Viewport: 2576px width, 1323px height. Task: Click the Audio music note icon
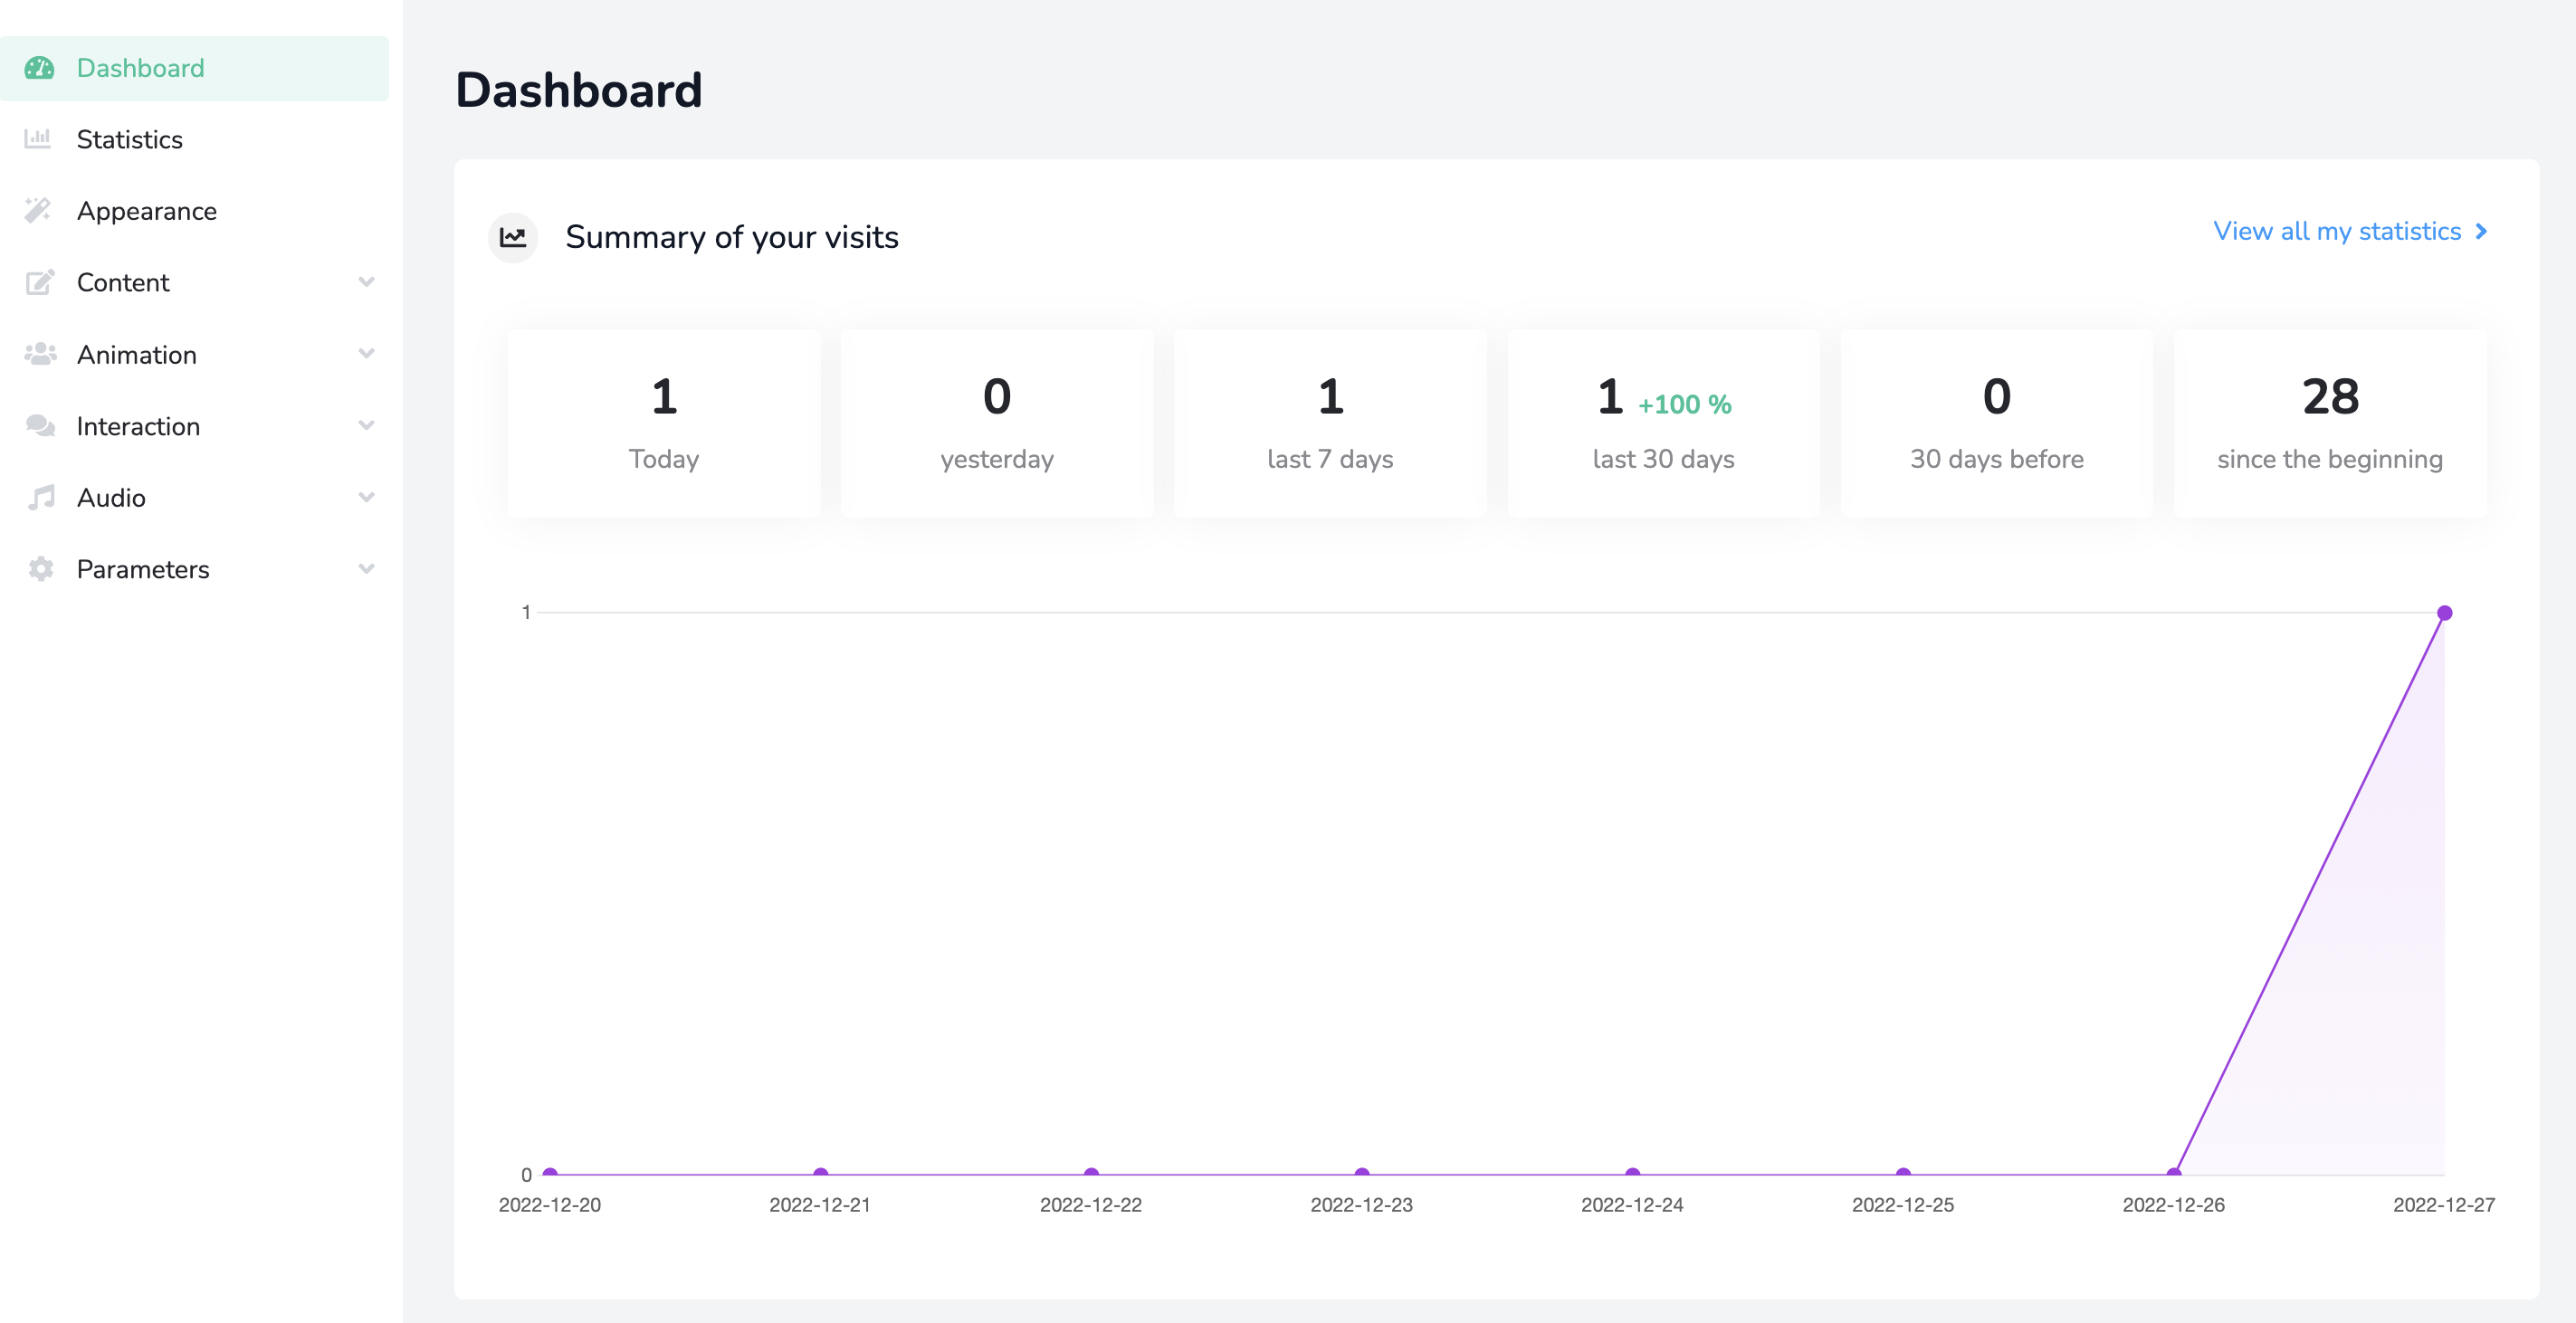click(40, 498)
